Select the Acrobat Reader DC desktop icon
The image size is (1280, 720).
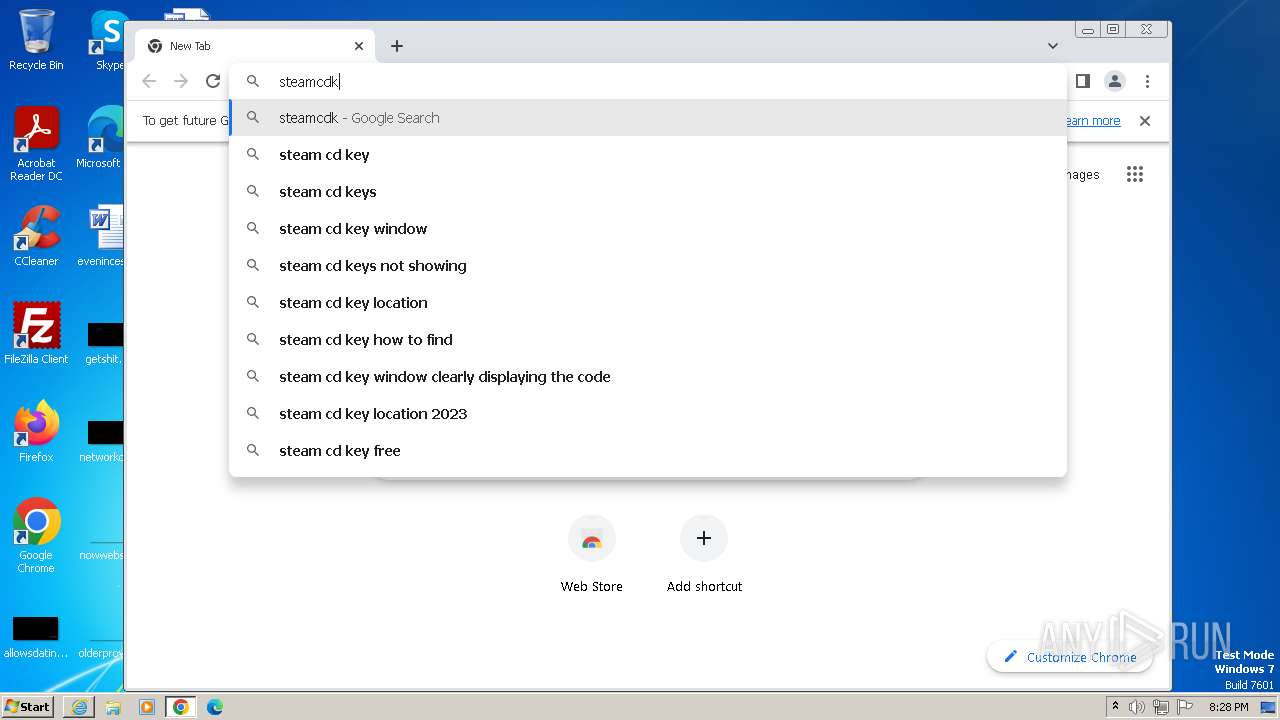(36, 145)
